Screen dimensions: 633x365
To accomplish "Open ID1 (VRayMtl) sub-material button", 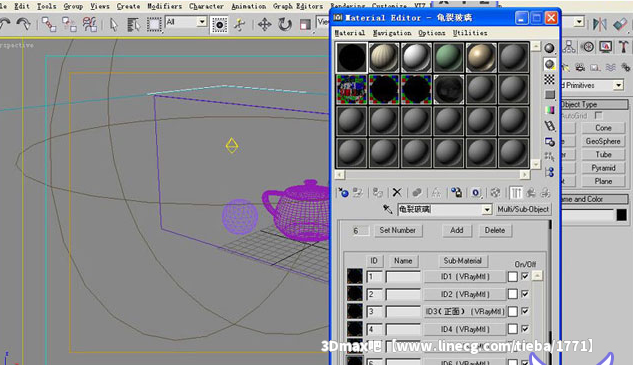I will (465, 277).
